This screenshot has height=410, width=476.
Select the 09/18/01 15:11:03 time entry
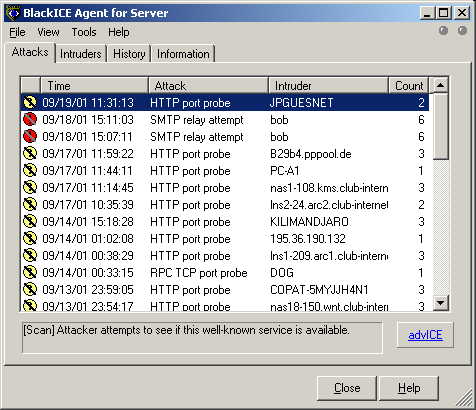tap(88, 120)
